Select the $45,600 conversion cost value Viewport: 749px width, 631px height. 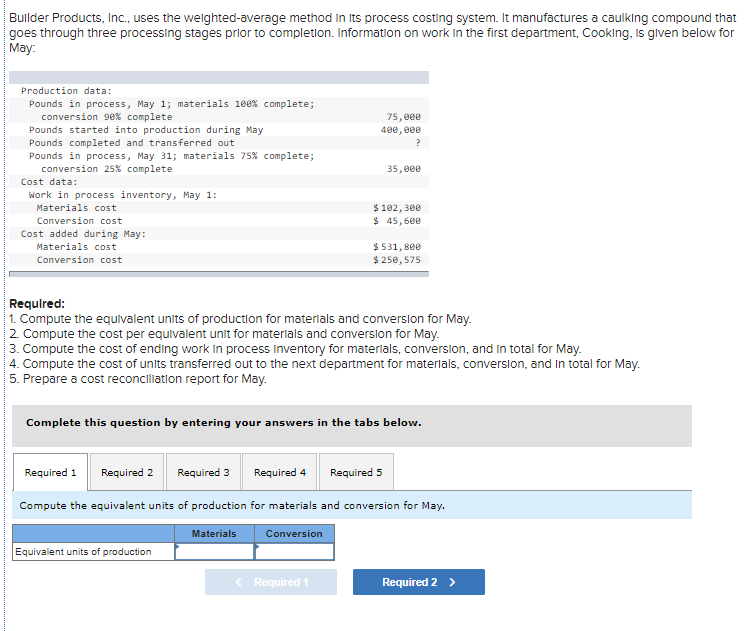pos(397,221)
